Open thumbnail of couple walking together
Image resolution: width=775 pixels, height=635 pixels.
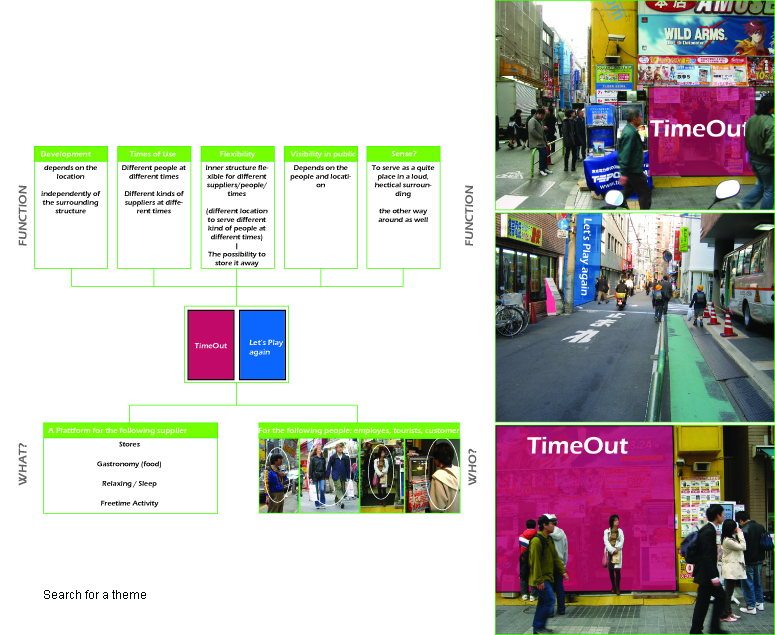pos(330,476)
